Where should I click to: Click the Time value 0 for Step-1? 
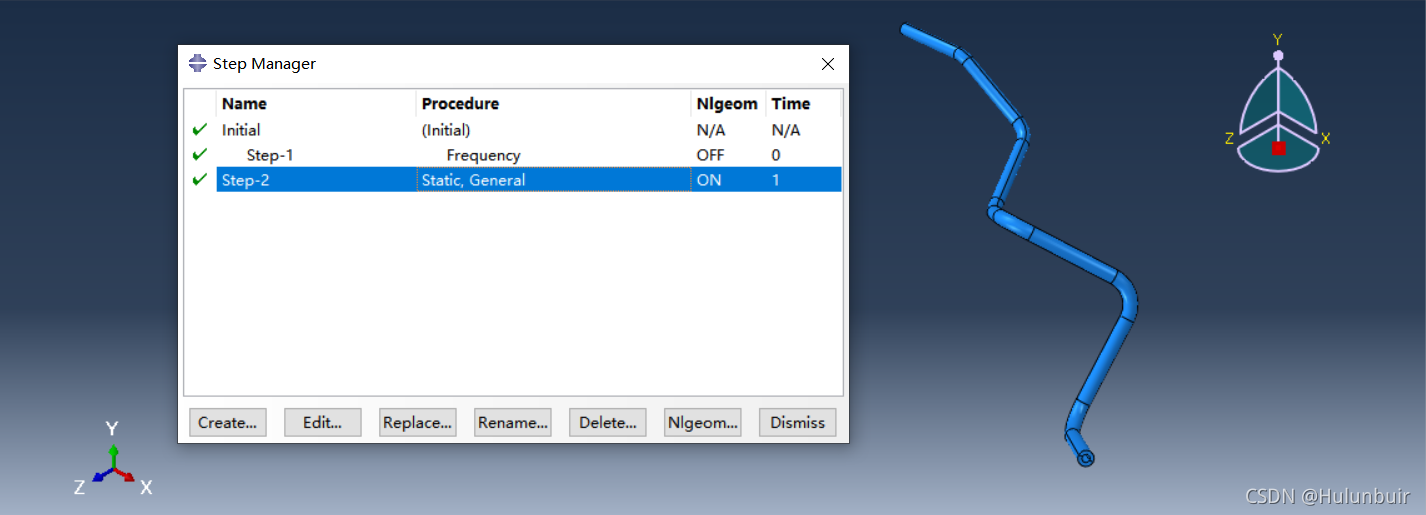click(x=776, y=155)
